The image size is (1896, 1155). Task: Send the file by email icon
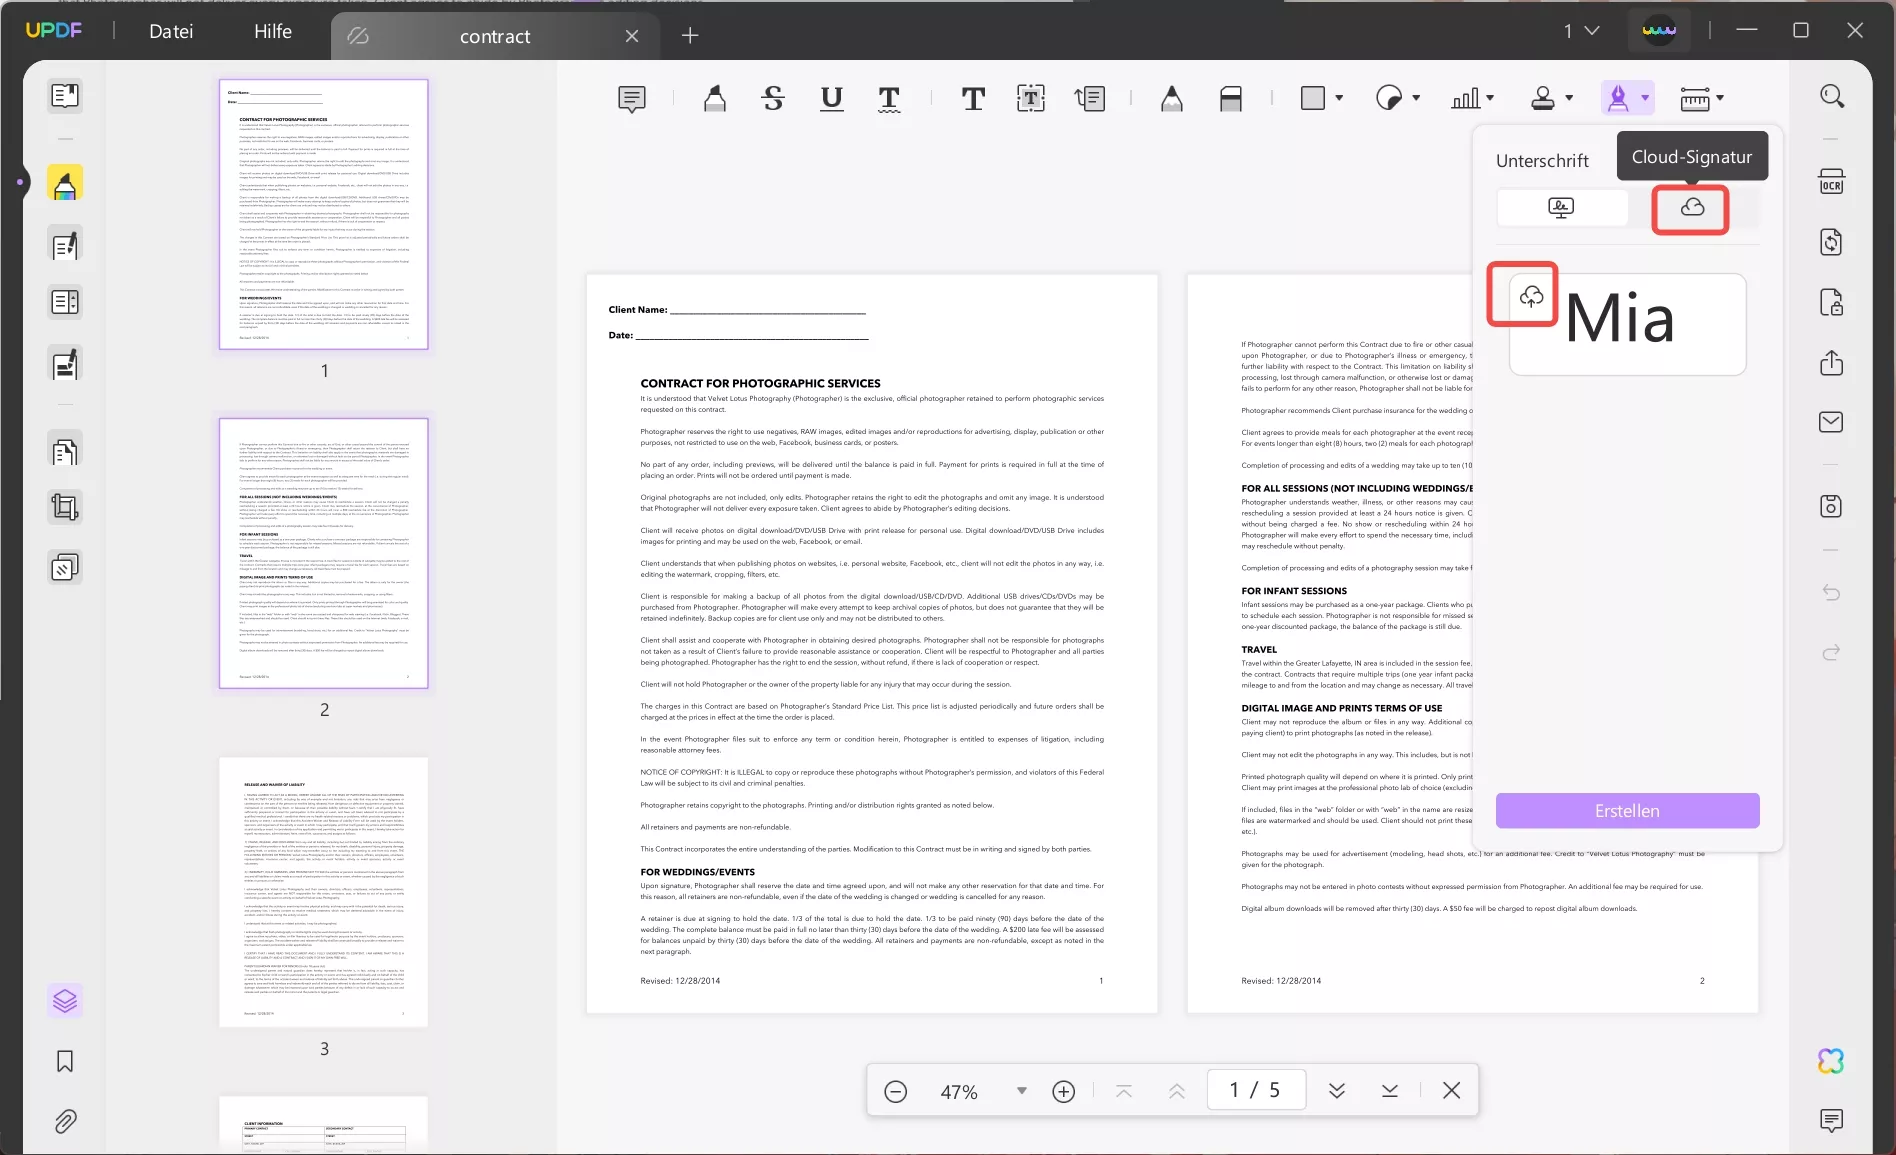tap(1832, 422)
